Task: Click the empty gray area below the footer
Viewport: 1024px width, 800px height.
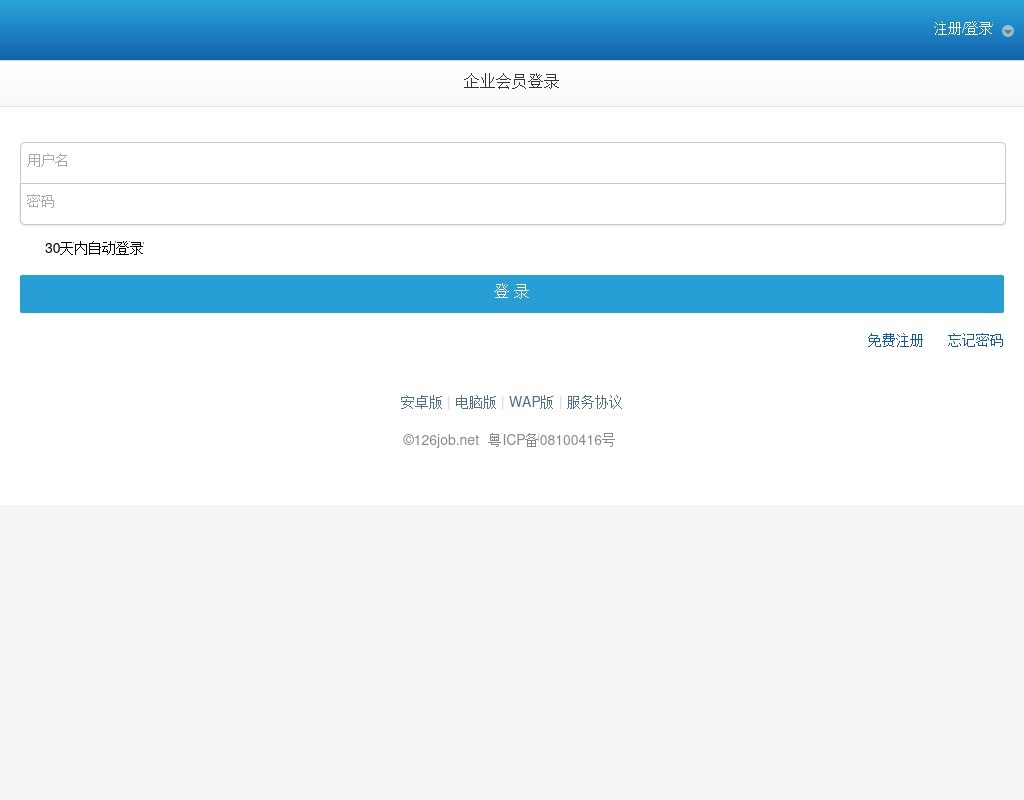Action: click(x=512, y=650)
